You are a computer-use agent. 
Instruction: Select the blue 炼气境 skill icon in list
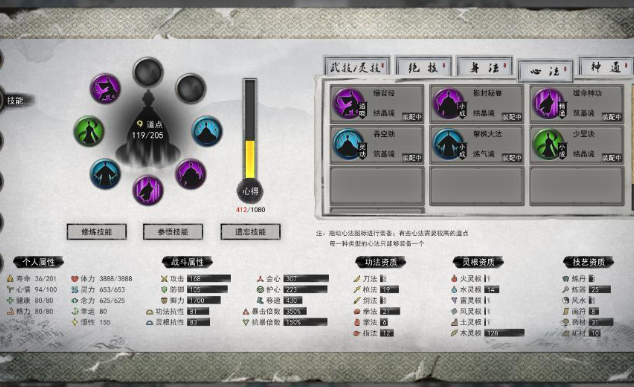[x=448, y=144]
